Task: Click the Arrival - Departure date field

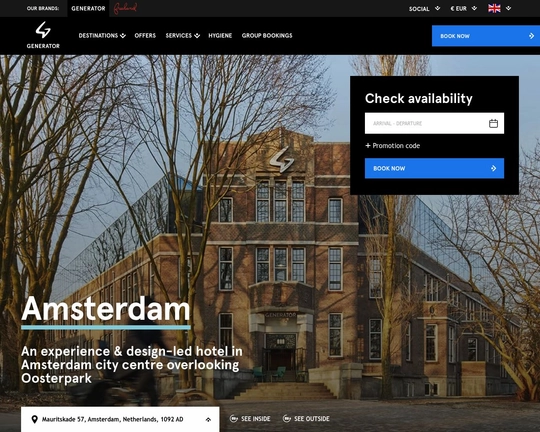Action: [434, 123]
